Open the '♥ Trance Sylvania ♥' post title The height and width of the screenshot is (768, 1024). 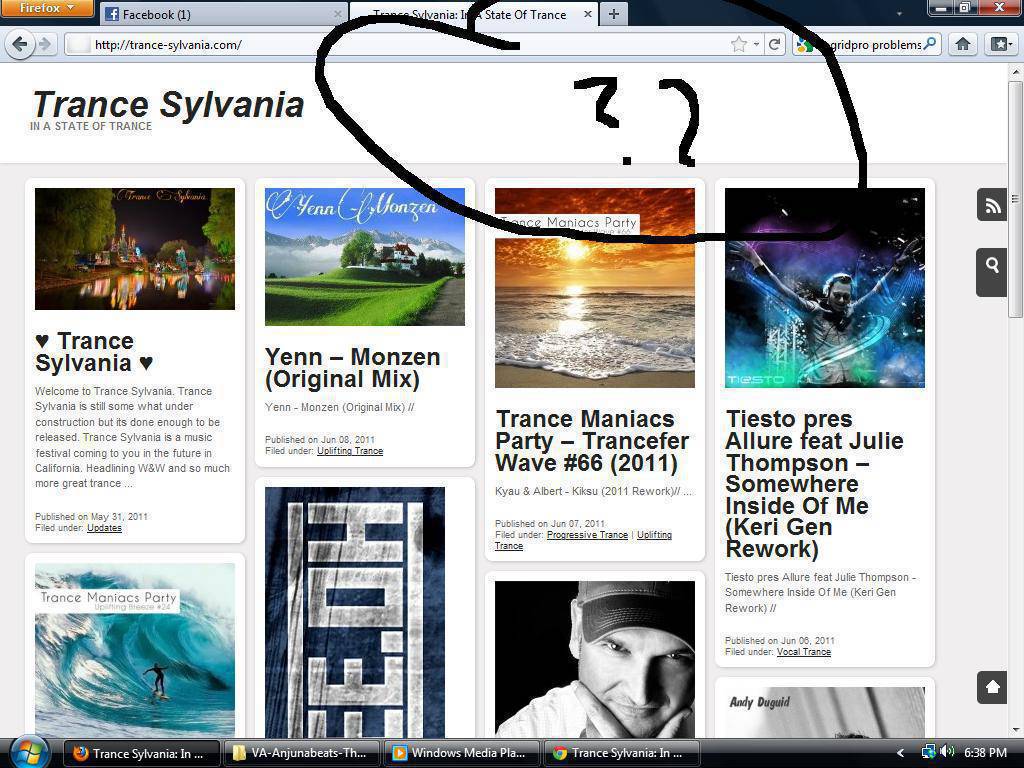(x=94, y=352)
